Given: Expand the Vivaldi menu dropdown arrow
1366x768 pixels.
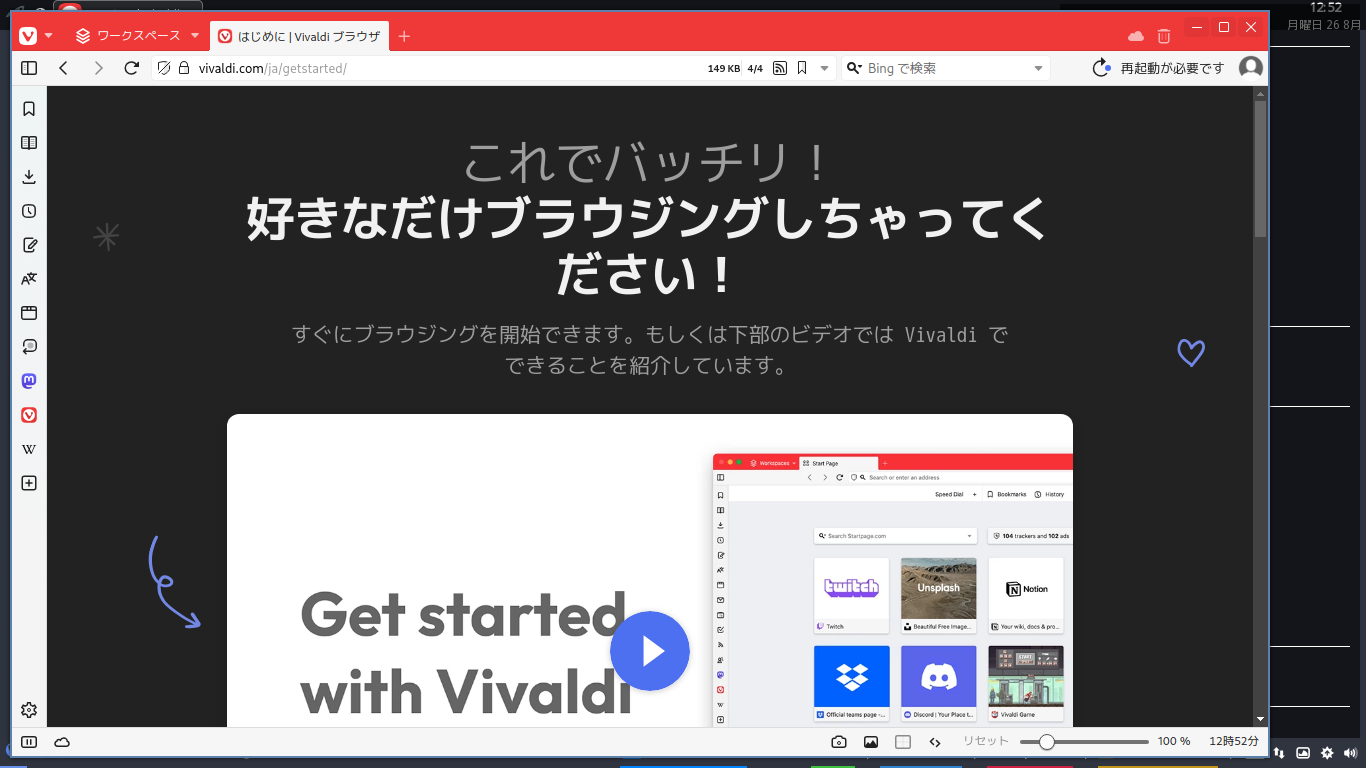Looking at the screenshot, I should point(48,36).
